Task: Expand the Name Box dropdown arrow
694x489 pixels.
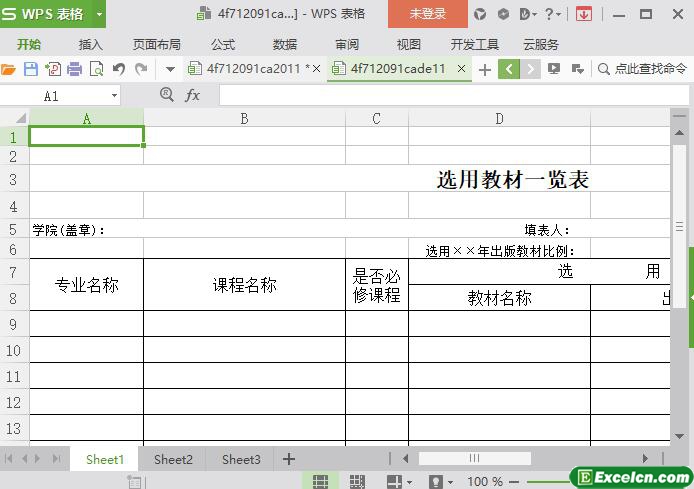Action: (x=114, y=96)
